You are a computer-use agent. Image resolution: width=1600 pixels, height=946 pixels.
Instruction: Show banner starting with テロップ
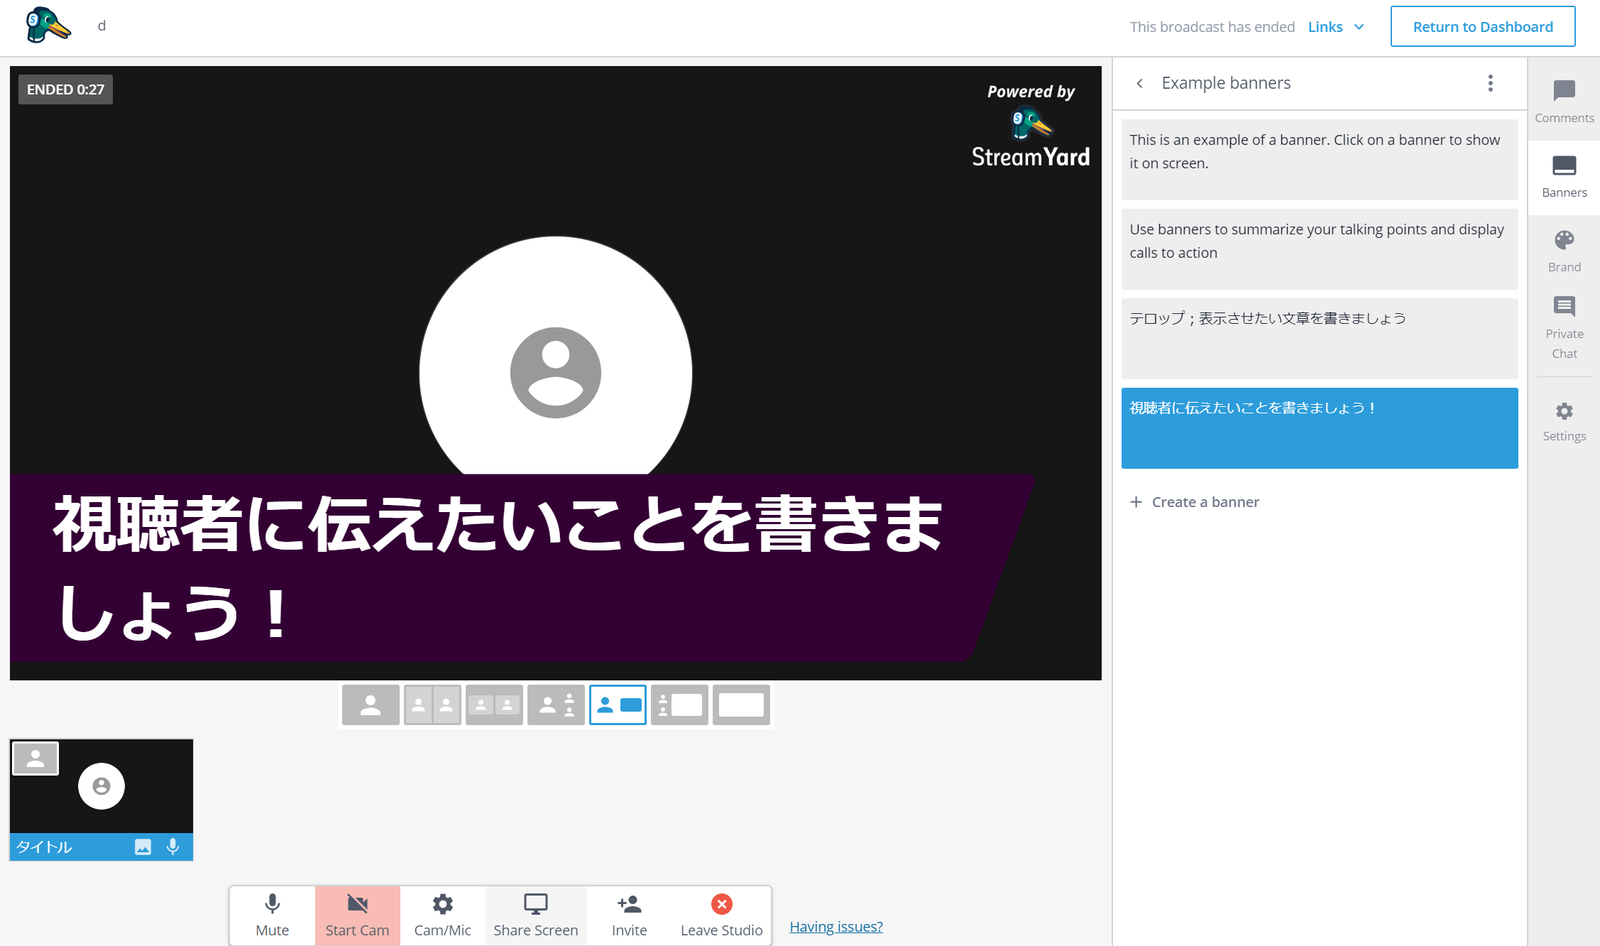1319,338
